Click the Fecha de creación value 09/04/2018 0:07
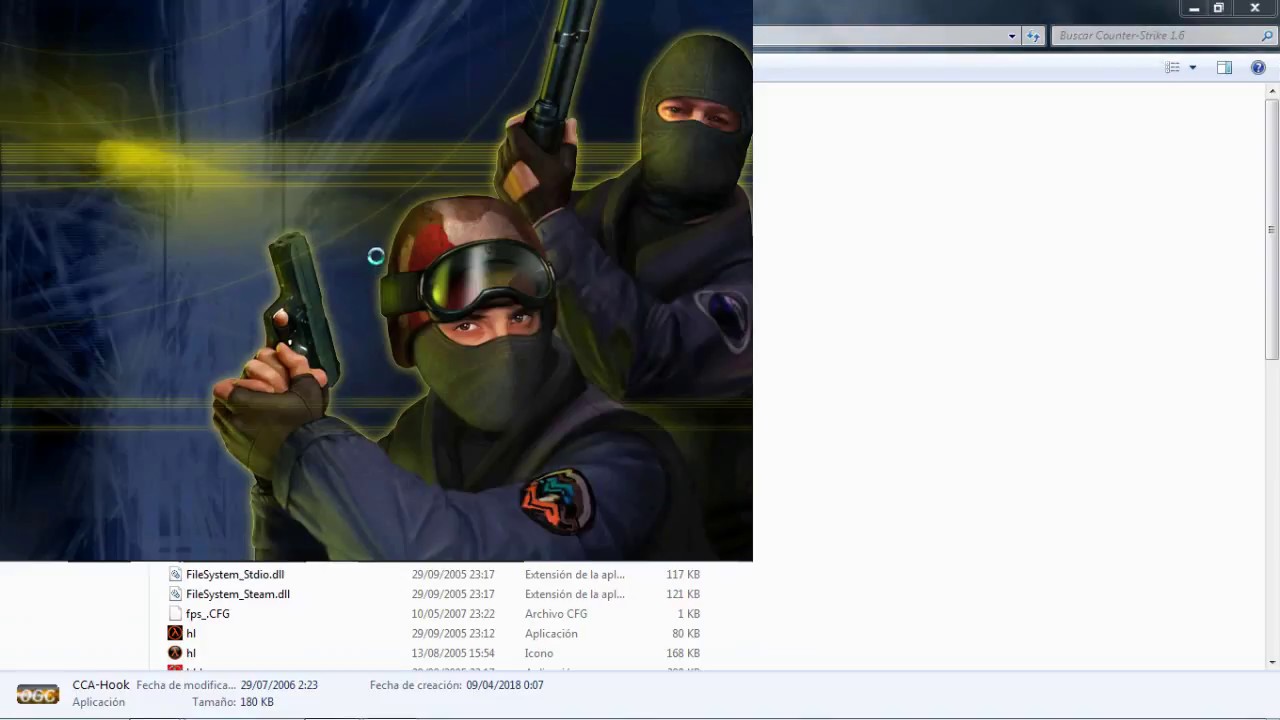Image resolution: width=1280 pixels, height=720 pixels. tap(505, 685)
